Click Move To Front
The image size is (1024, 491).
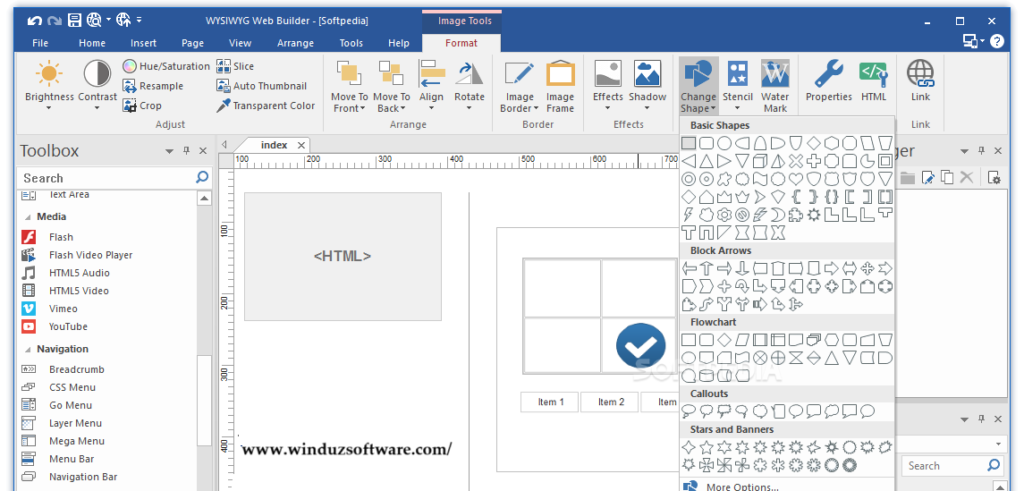pos(349,86)
